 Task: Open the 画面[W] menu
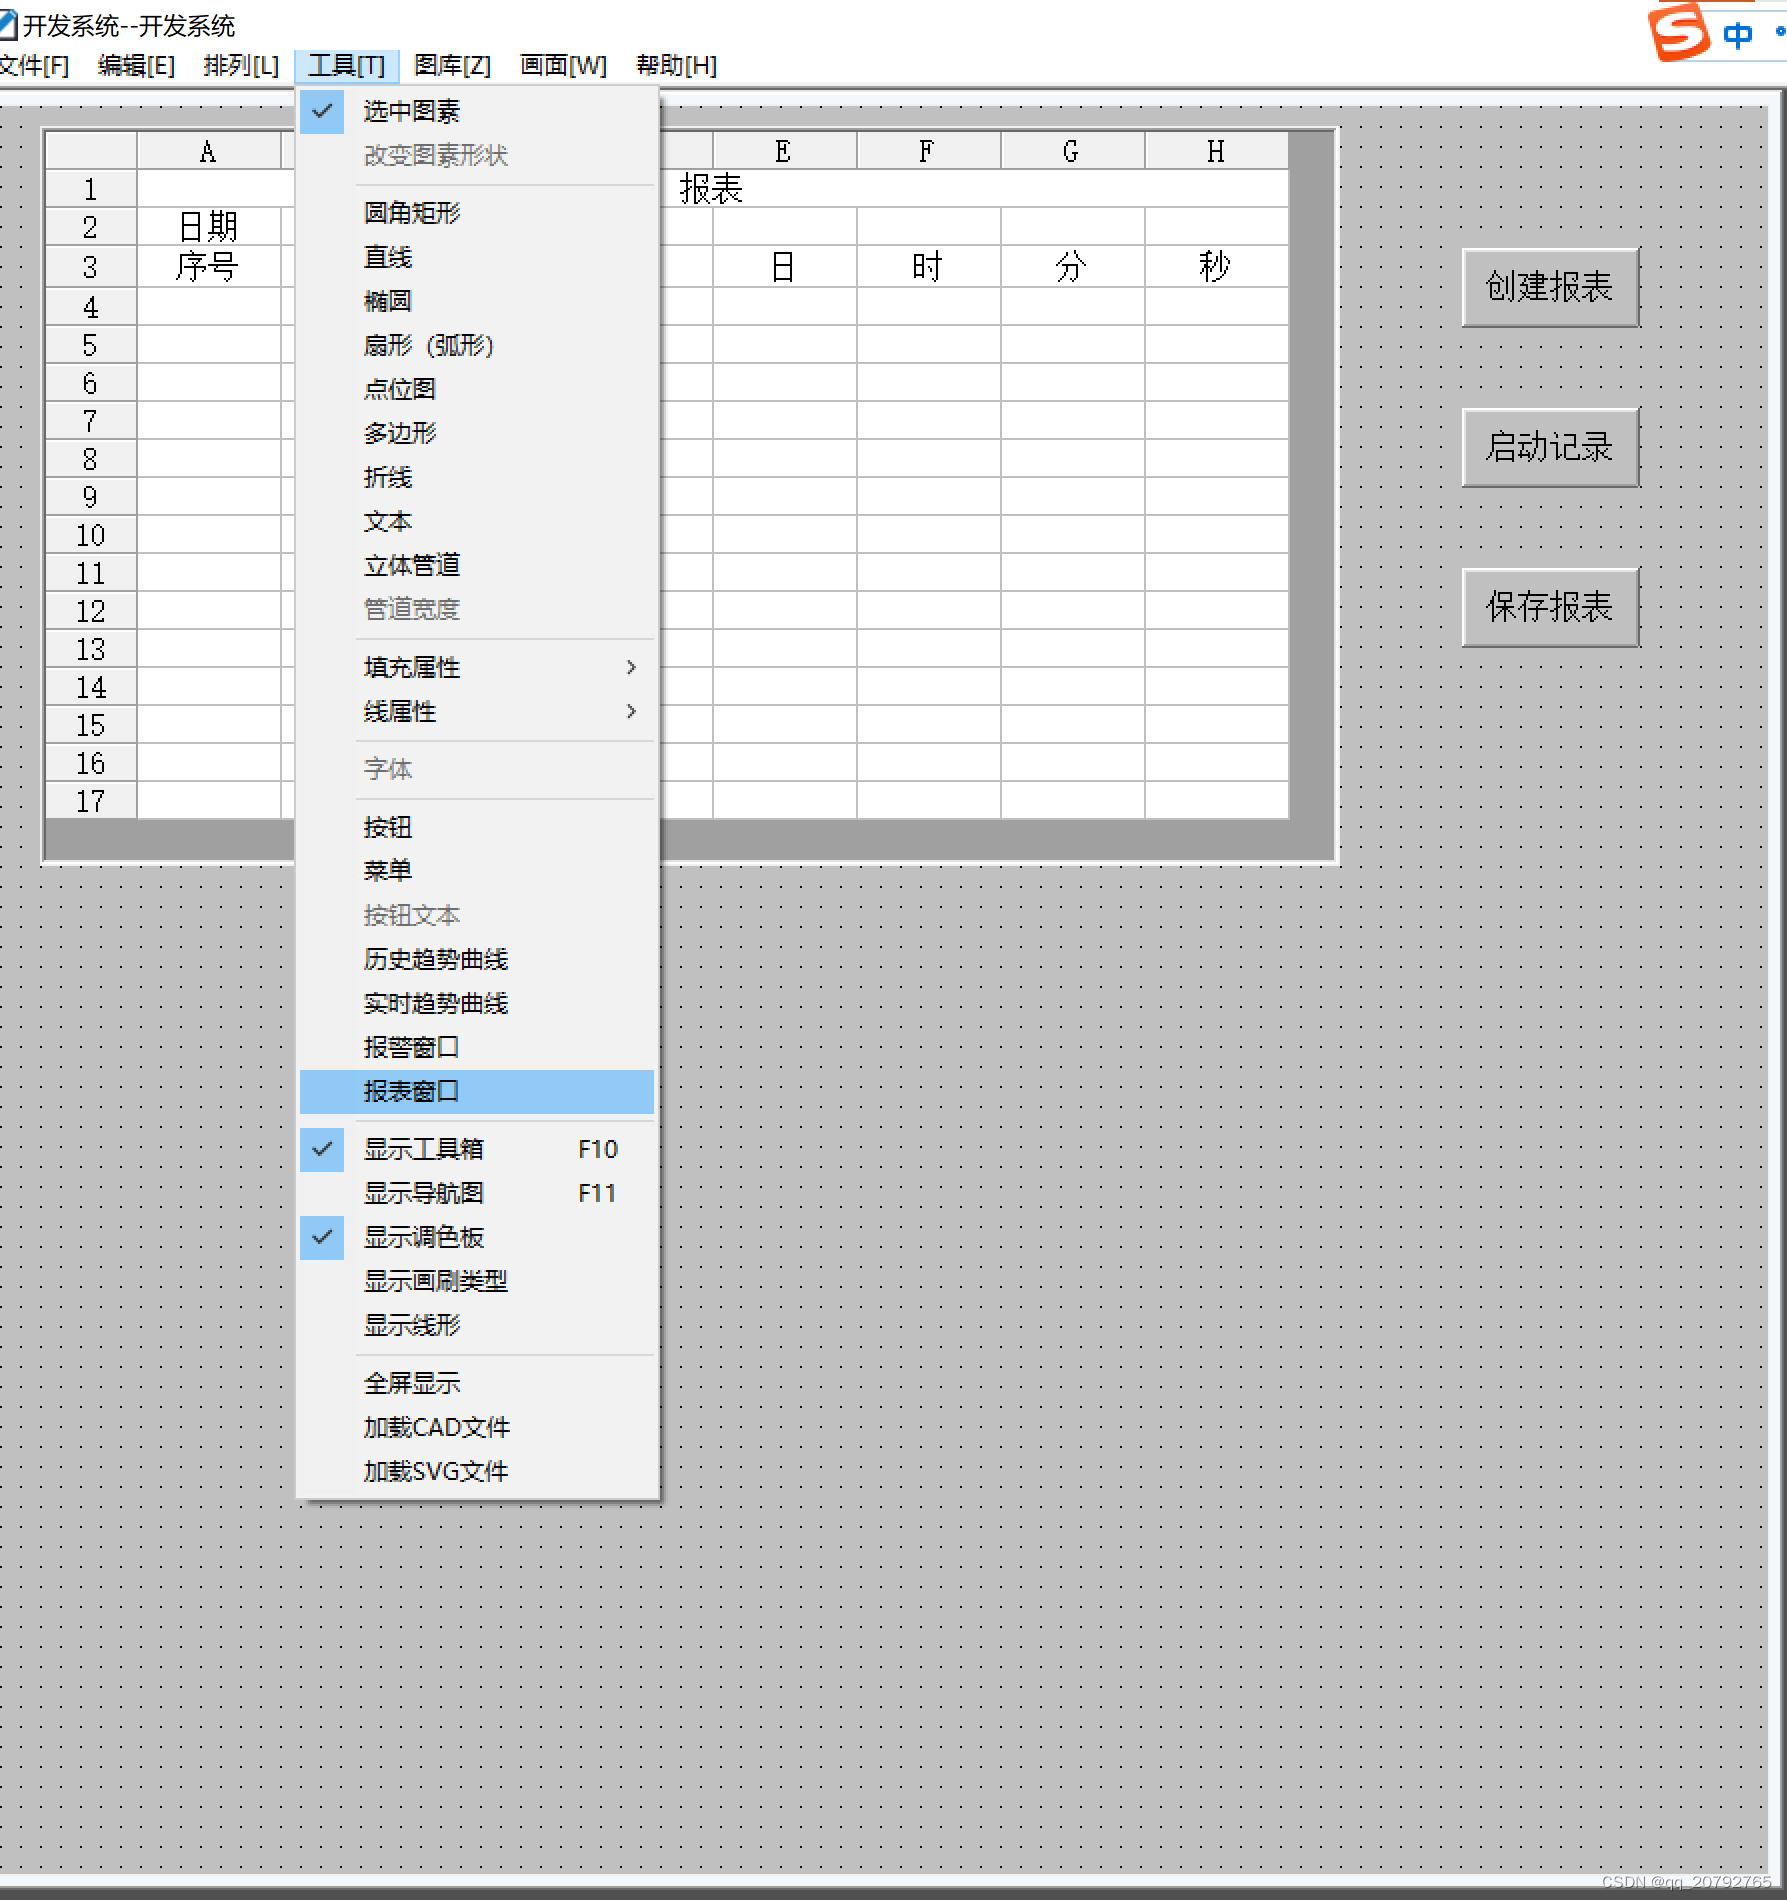click(563, 66)
